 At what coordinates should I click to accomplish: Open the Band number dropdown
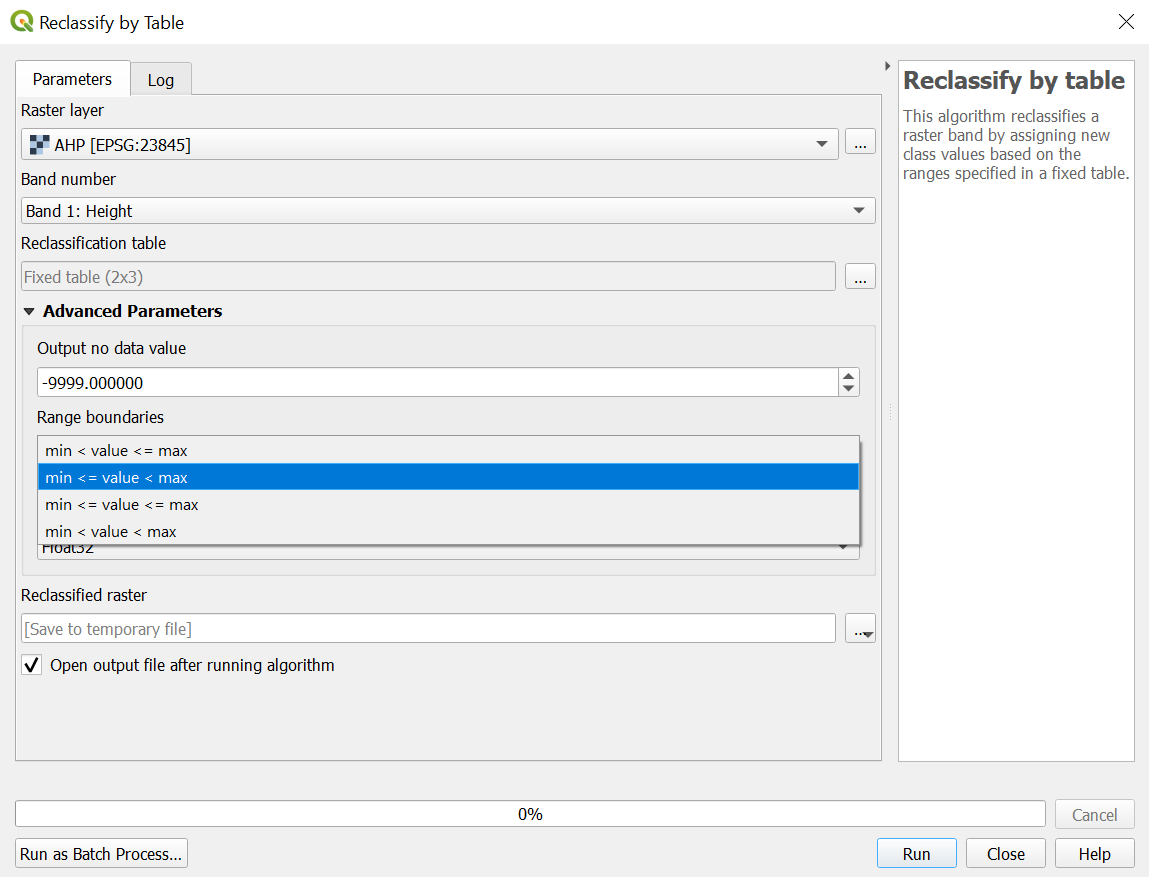pos(447,211)
